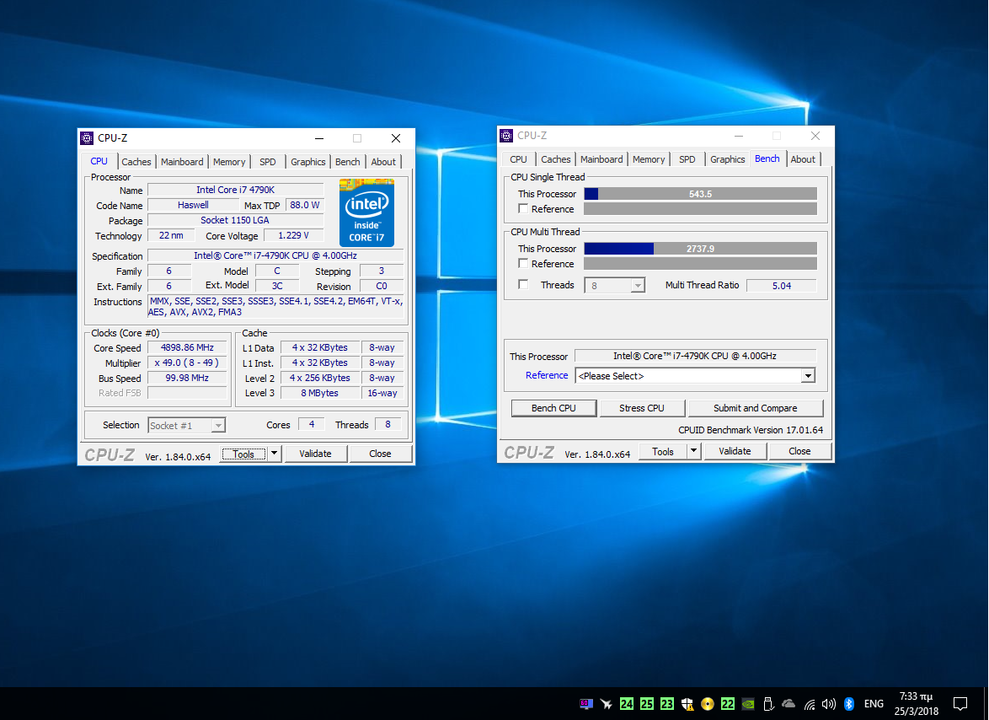Click the Single Thread Reference empty bar
989x720 pixels.
[x=700, y=209]
